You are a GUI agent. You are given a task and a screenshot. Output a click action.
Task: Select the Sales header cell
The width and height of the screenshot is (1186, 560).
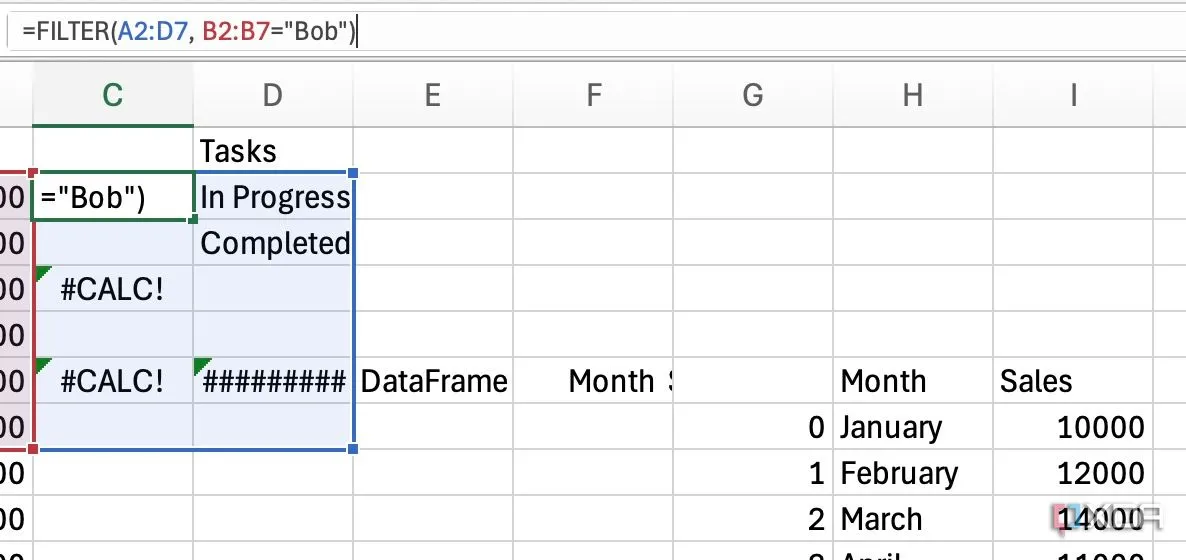pyautogui.click(x=1073, y=381)
